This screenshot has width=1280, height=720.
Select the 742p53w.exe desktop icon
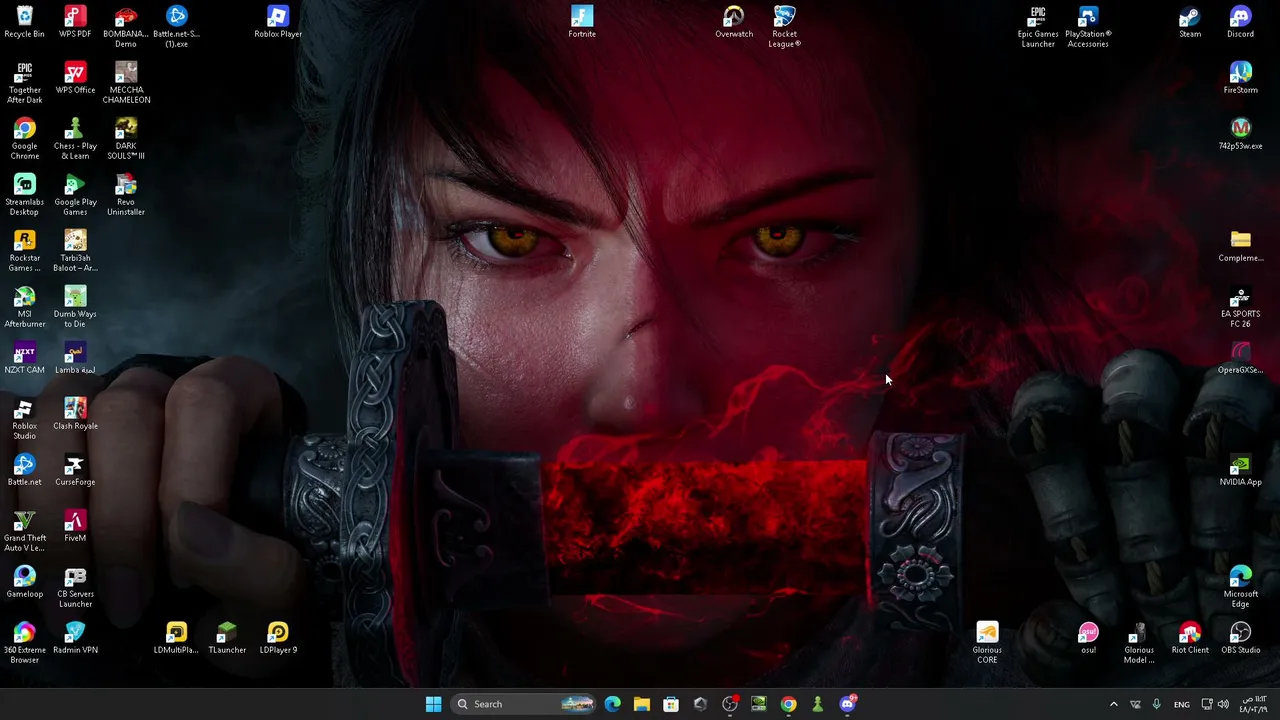(x=1240, y=134)
